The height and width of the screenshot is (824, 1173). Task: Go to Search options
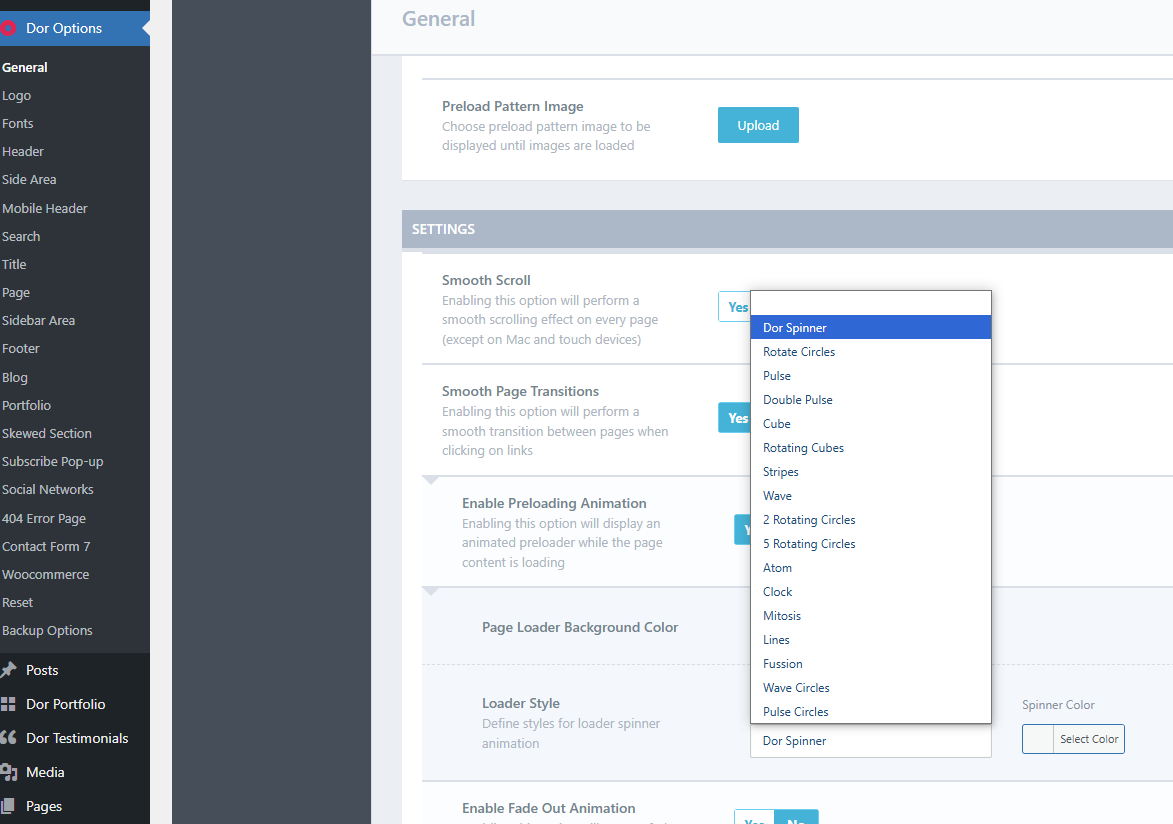[x=21, y=236]
